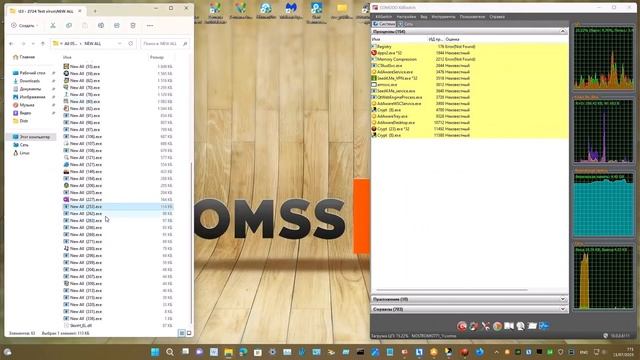
Task: Open the Windows Start menu
Action: pyautogui.click(x=155, y=352)
